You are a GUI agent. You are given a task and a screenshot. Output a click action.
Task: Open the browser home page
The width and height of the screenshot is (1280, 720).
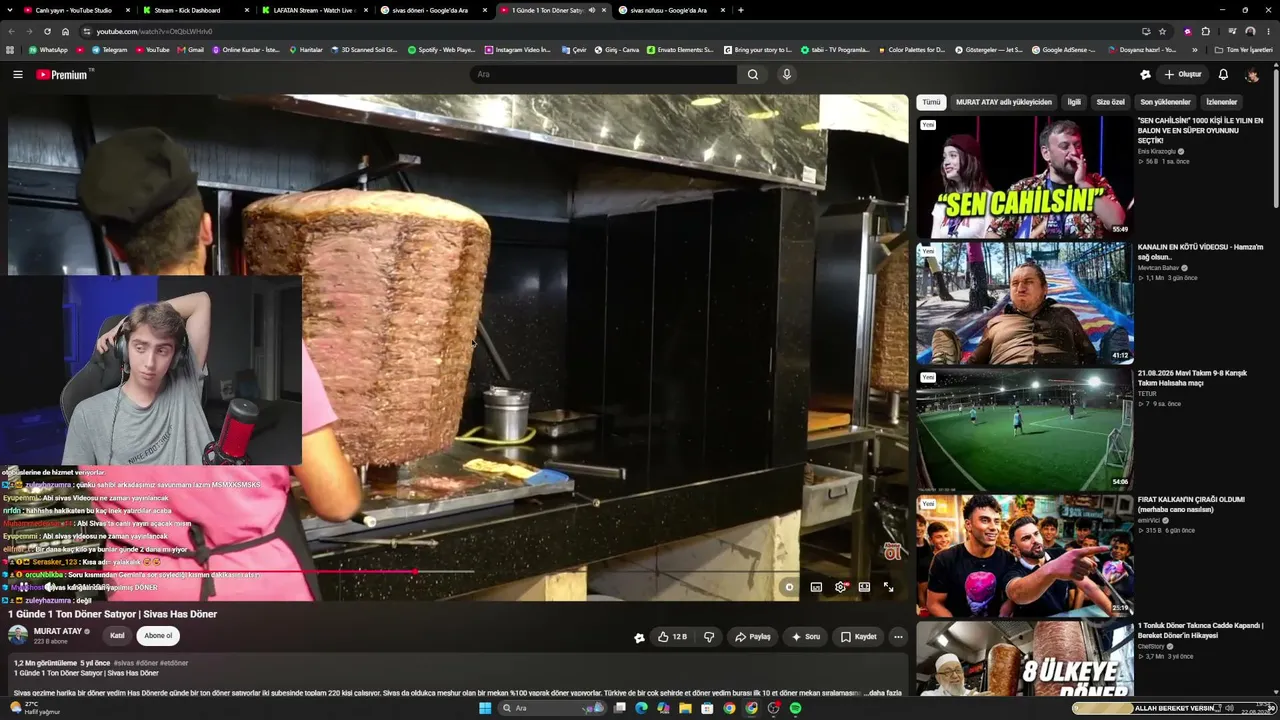point(65,31)
